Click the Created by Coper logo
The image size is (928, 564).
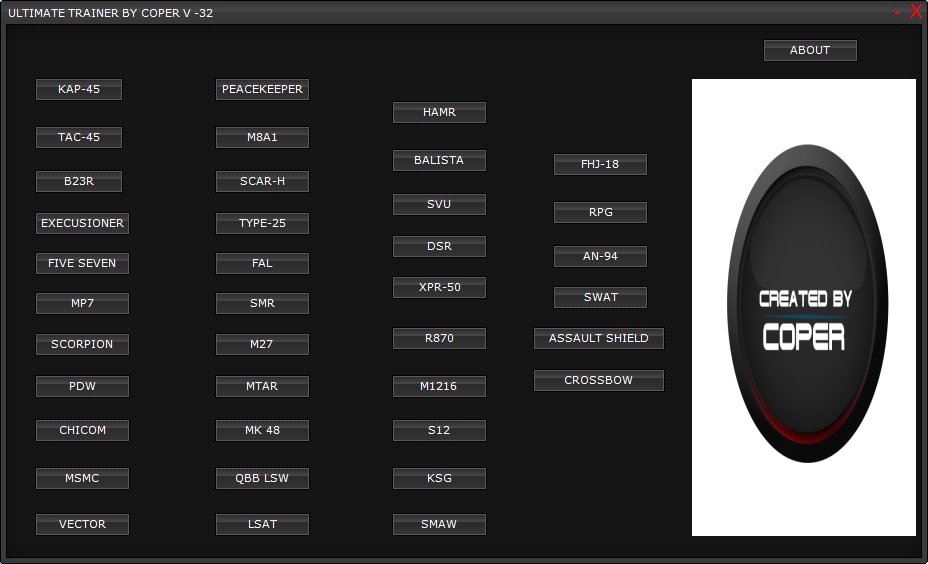coord(807,304)
